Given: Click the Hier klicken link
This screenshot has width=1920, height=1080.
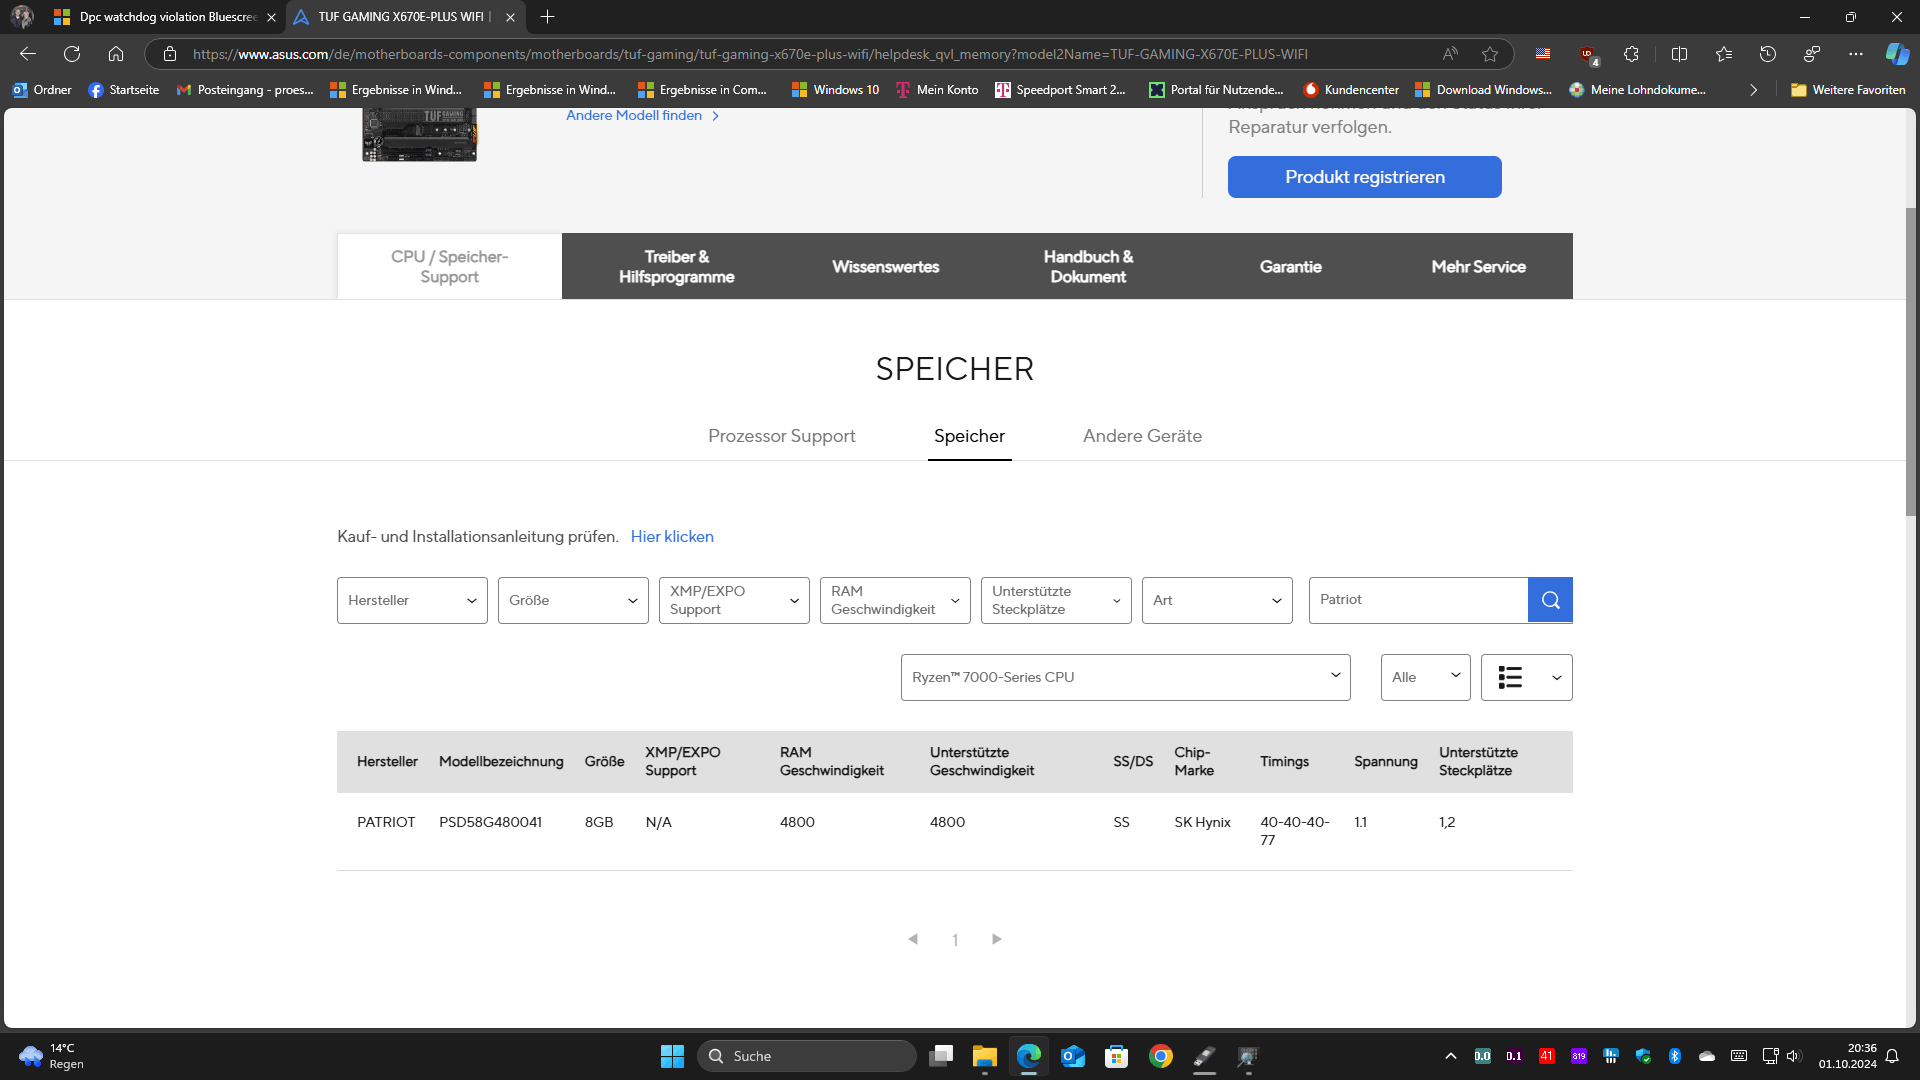Looking at the screenshot, I should point(672,537).
